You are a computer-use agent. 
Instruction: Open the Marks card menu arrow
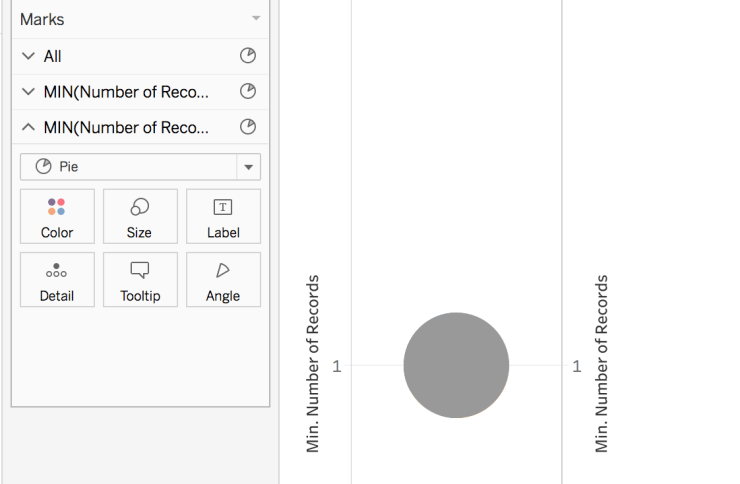pyautogui.click(x=256, y=19)
